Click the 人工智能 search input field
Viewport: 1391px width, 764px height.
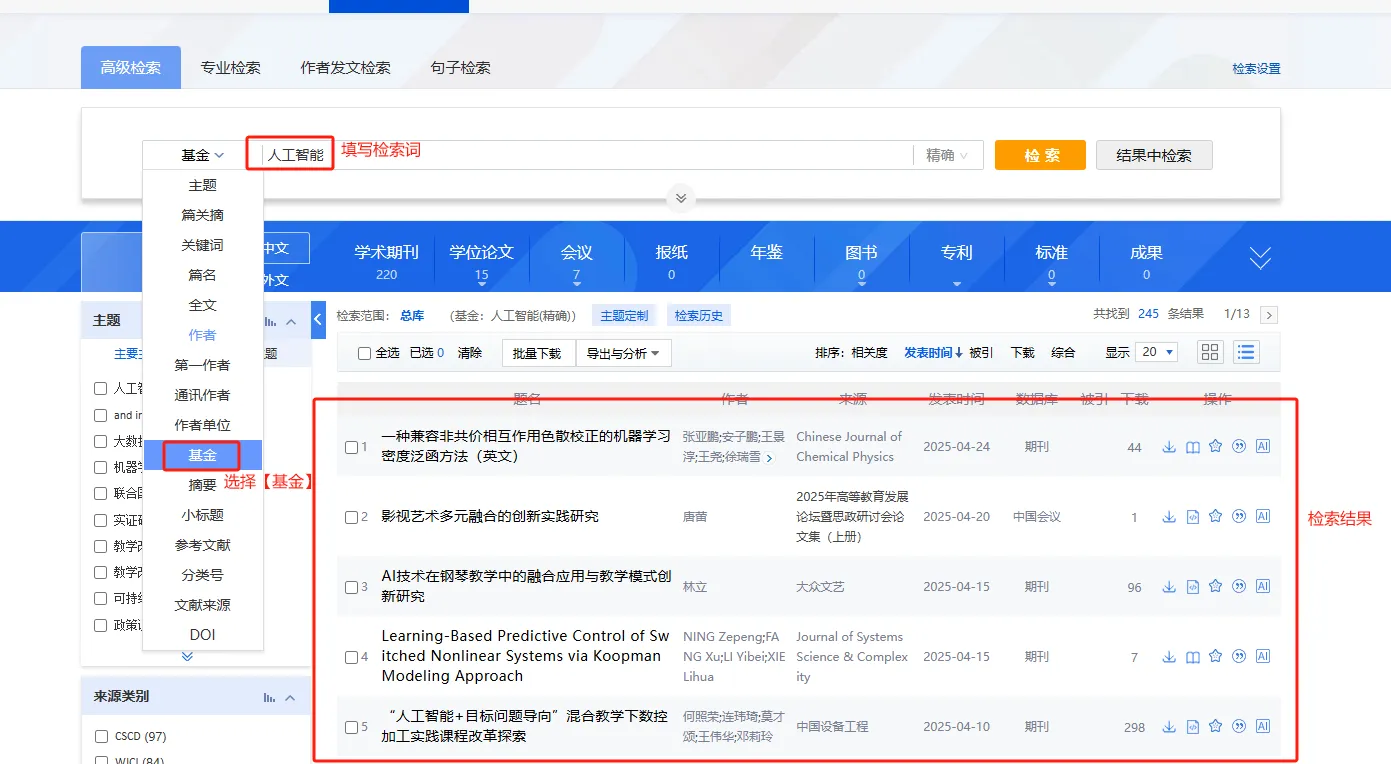click(585, 155)
